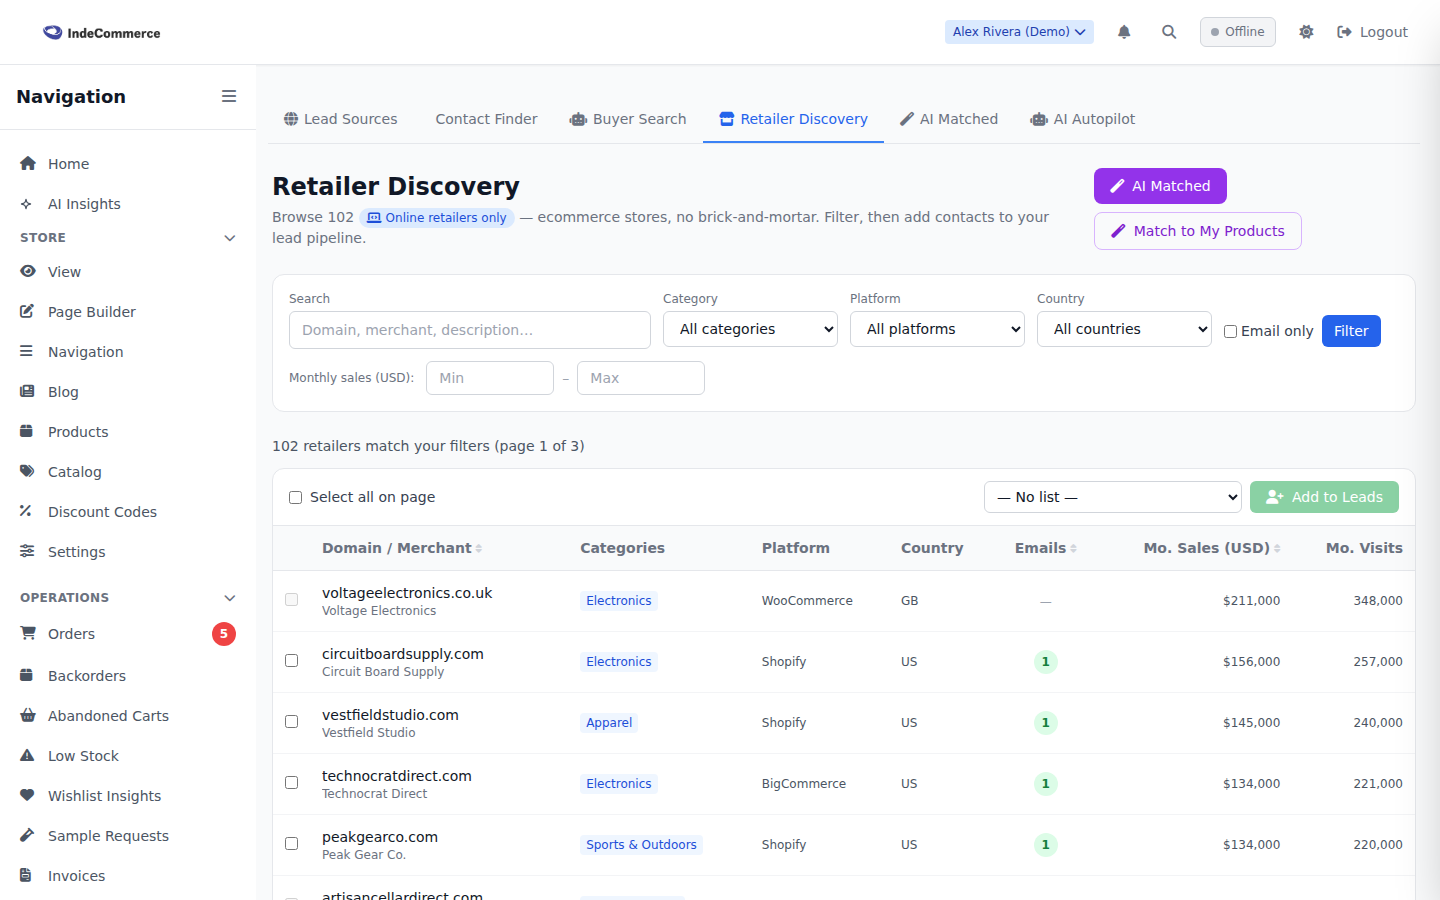Tick the vestfieldstudio.com row checkbox
The image size is (1440, 900).
[x=291, y=722]
